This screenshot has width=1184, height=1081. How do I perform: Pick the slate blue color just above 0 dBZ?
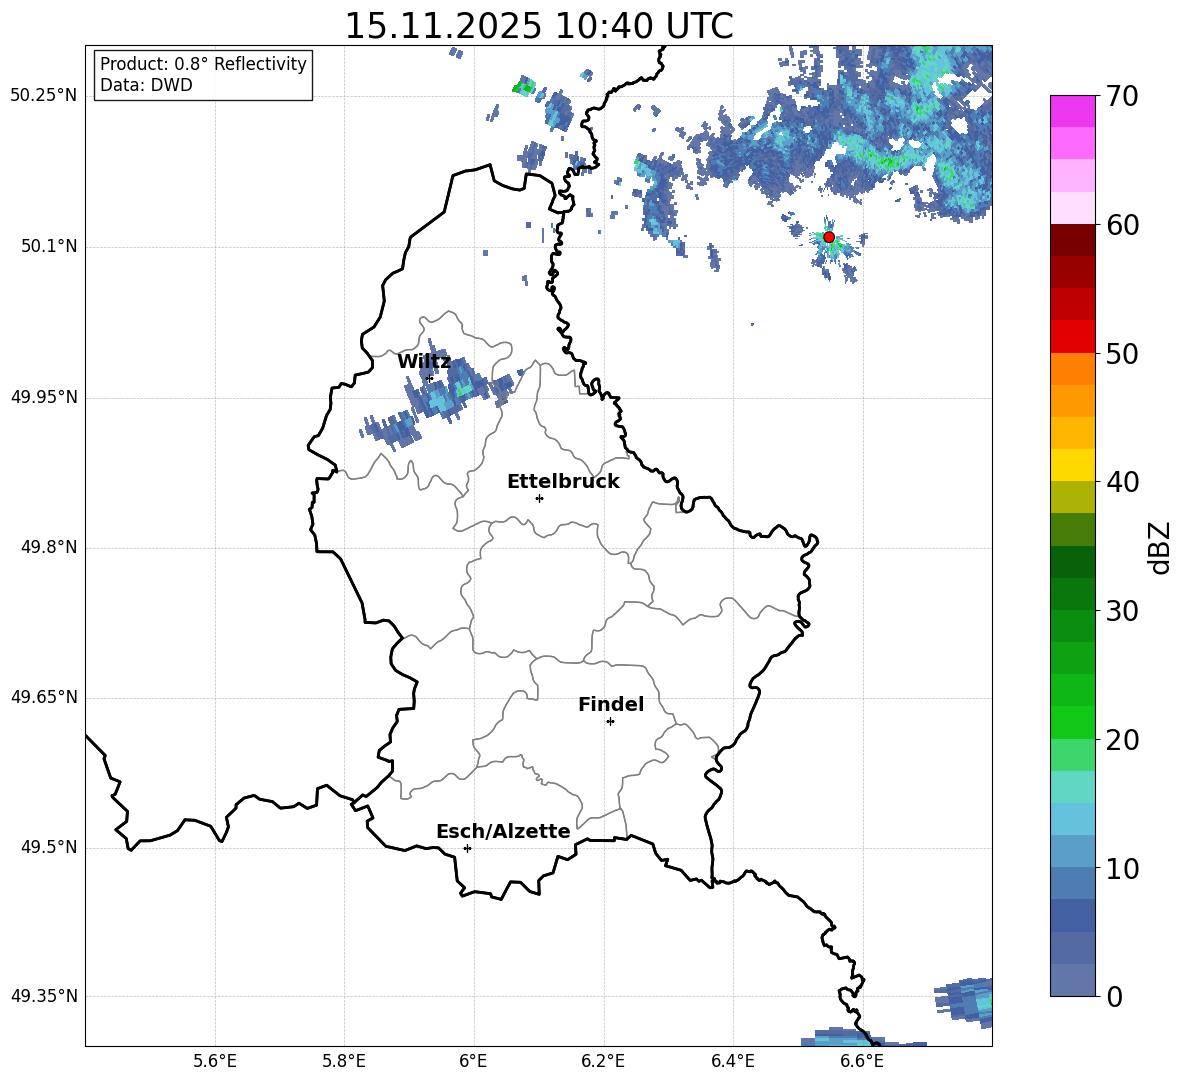pos(1072,980)
